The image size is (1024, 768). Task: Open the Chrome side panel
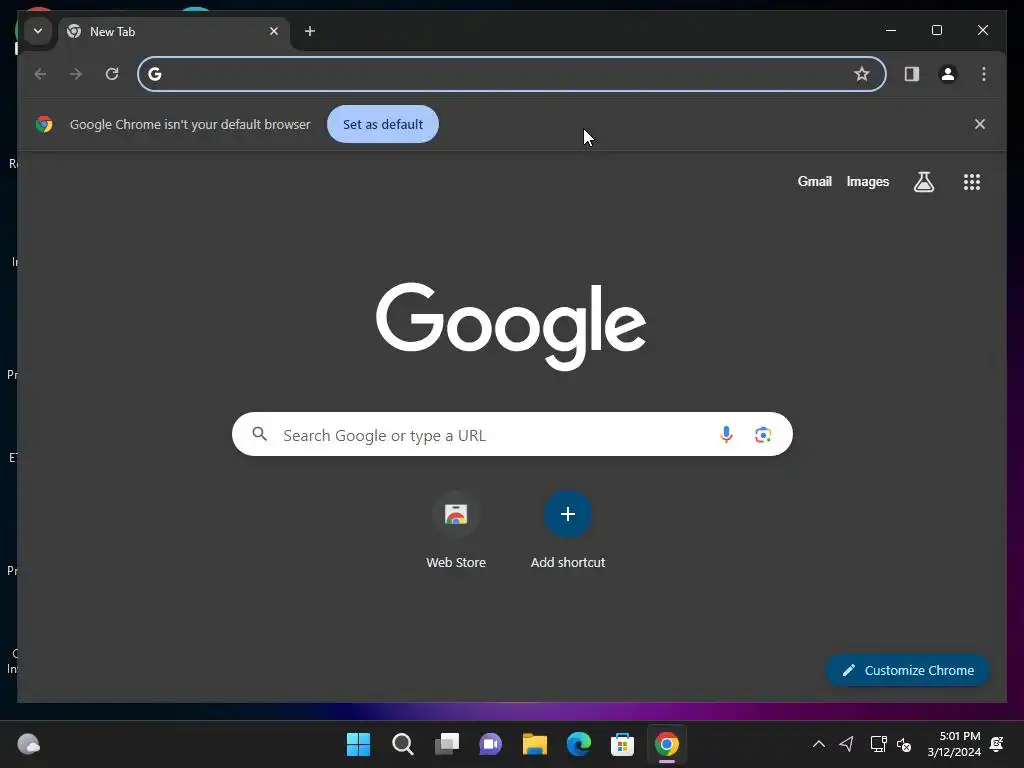click(912, 74)
